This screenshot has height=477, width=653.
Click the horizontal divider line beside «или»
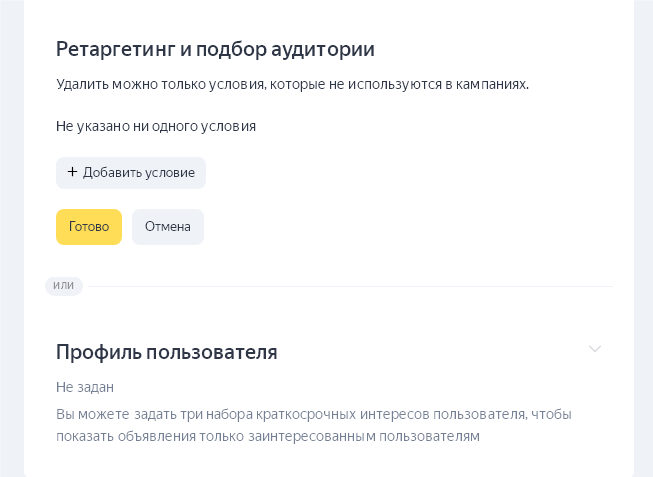click(350, 287)
